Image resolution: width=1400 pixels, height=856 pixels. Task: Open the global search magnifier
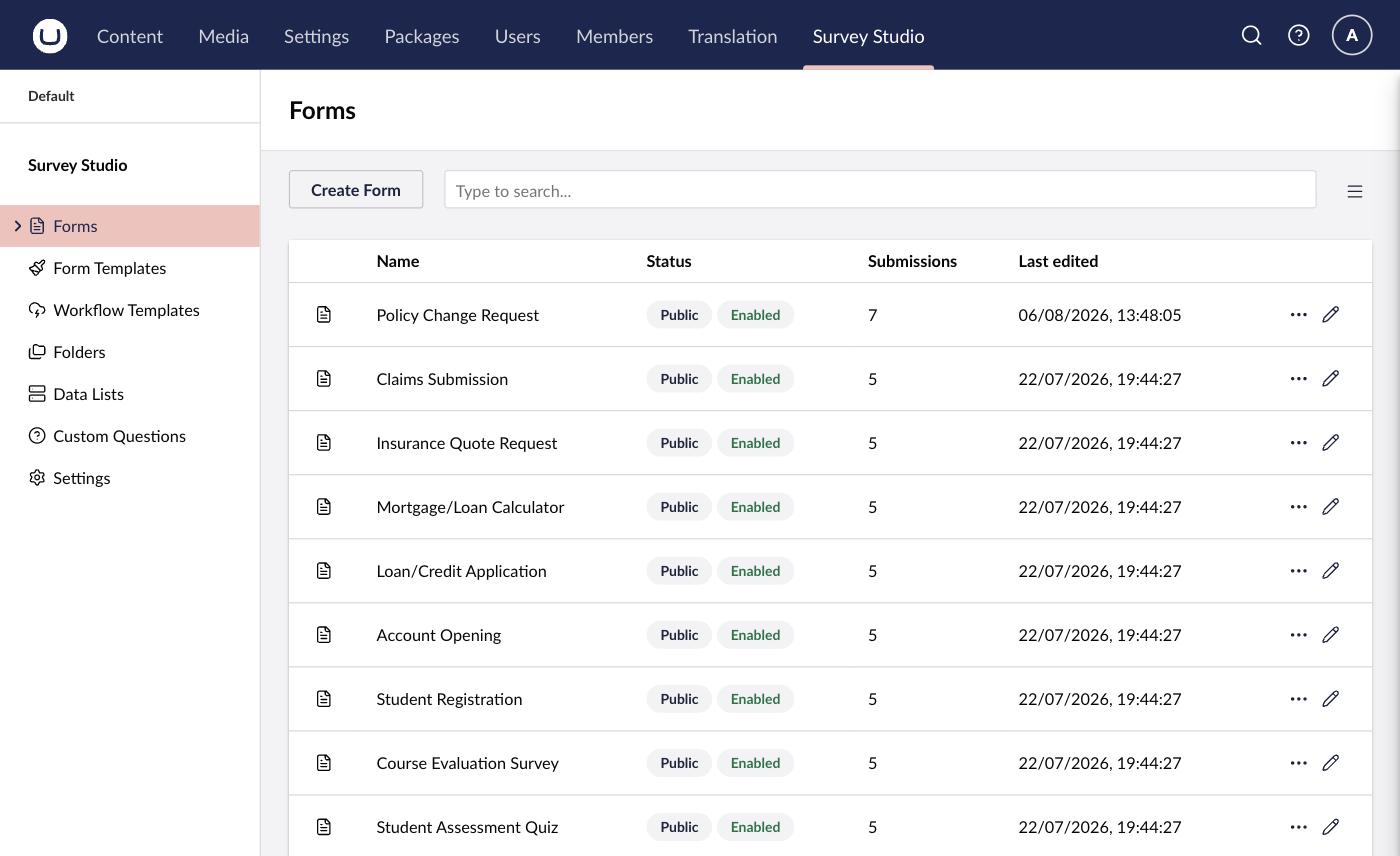(1251, 36)
